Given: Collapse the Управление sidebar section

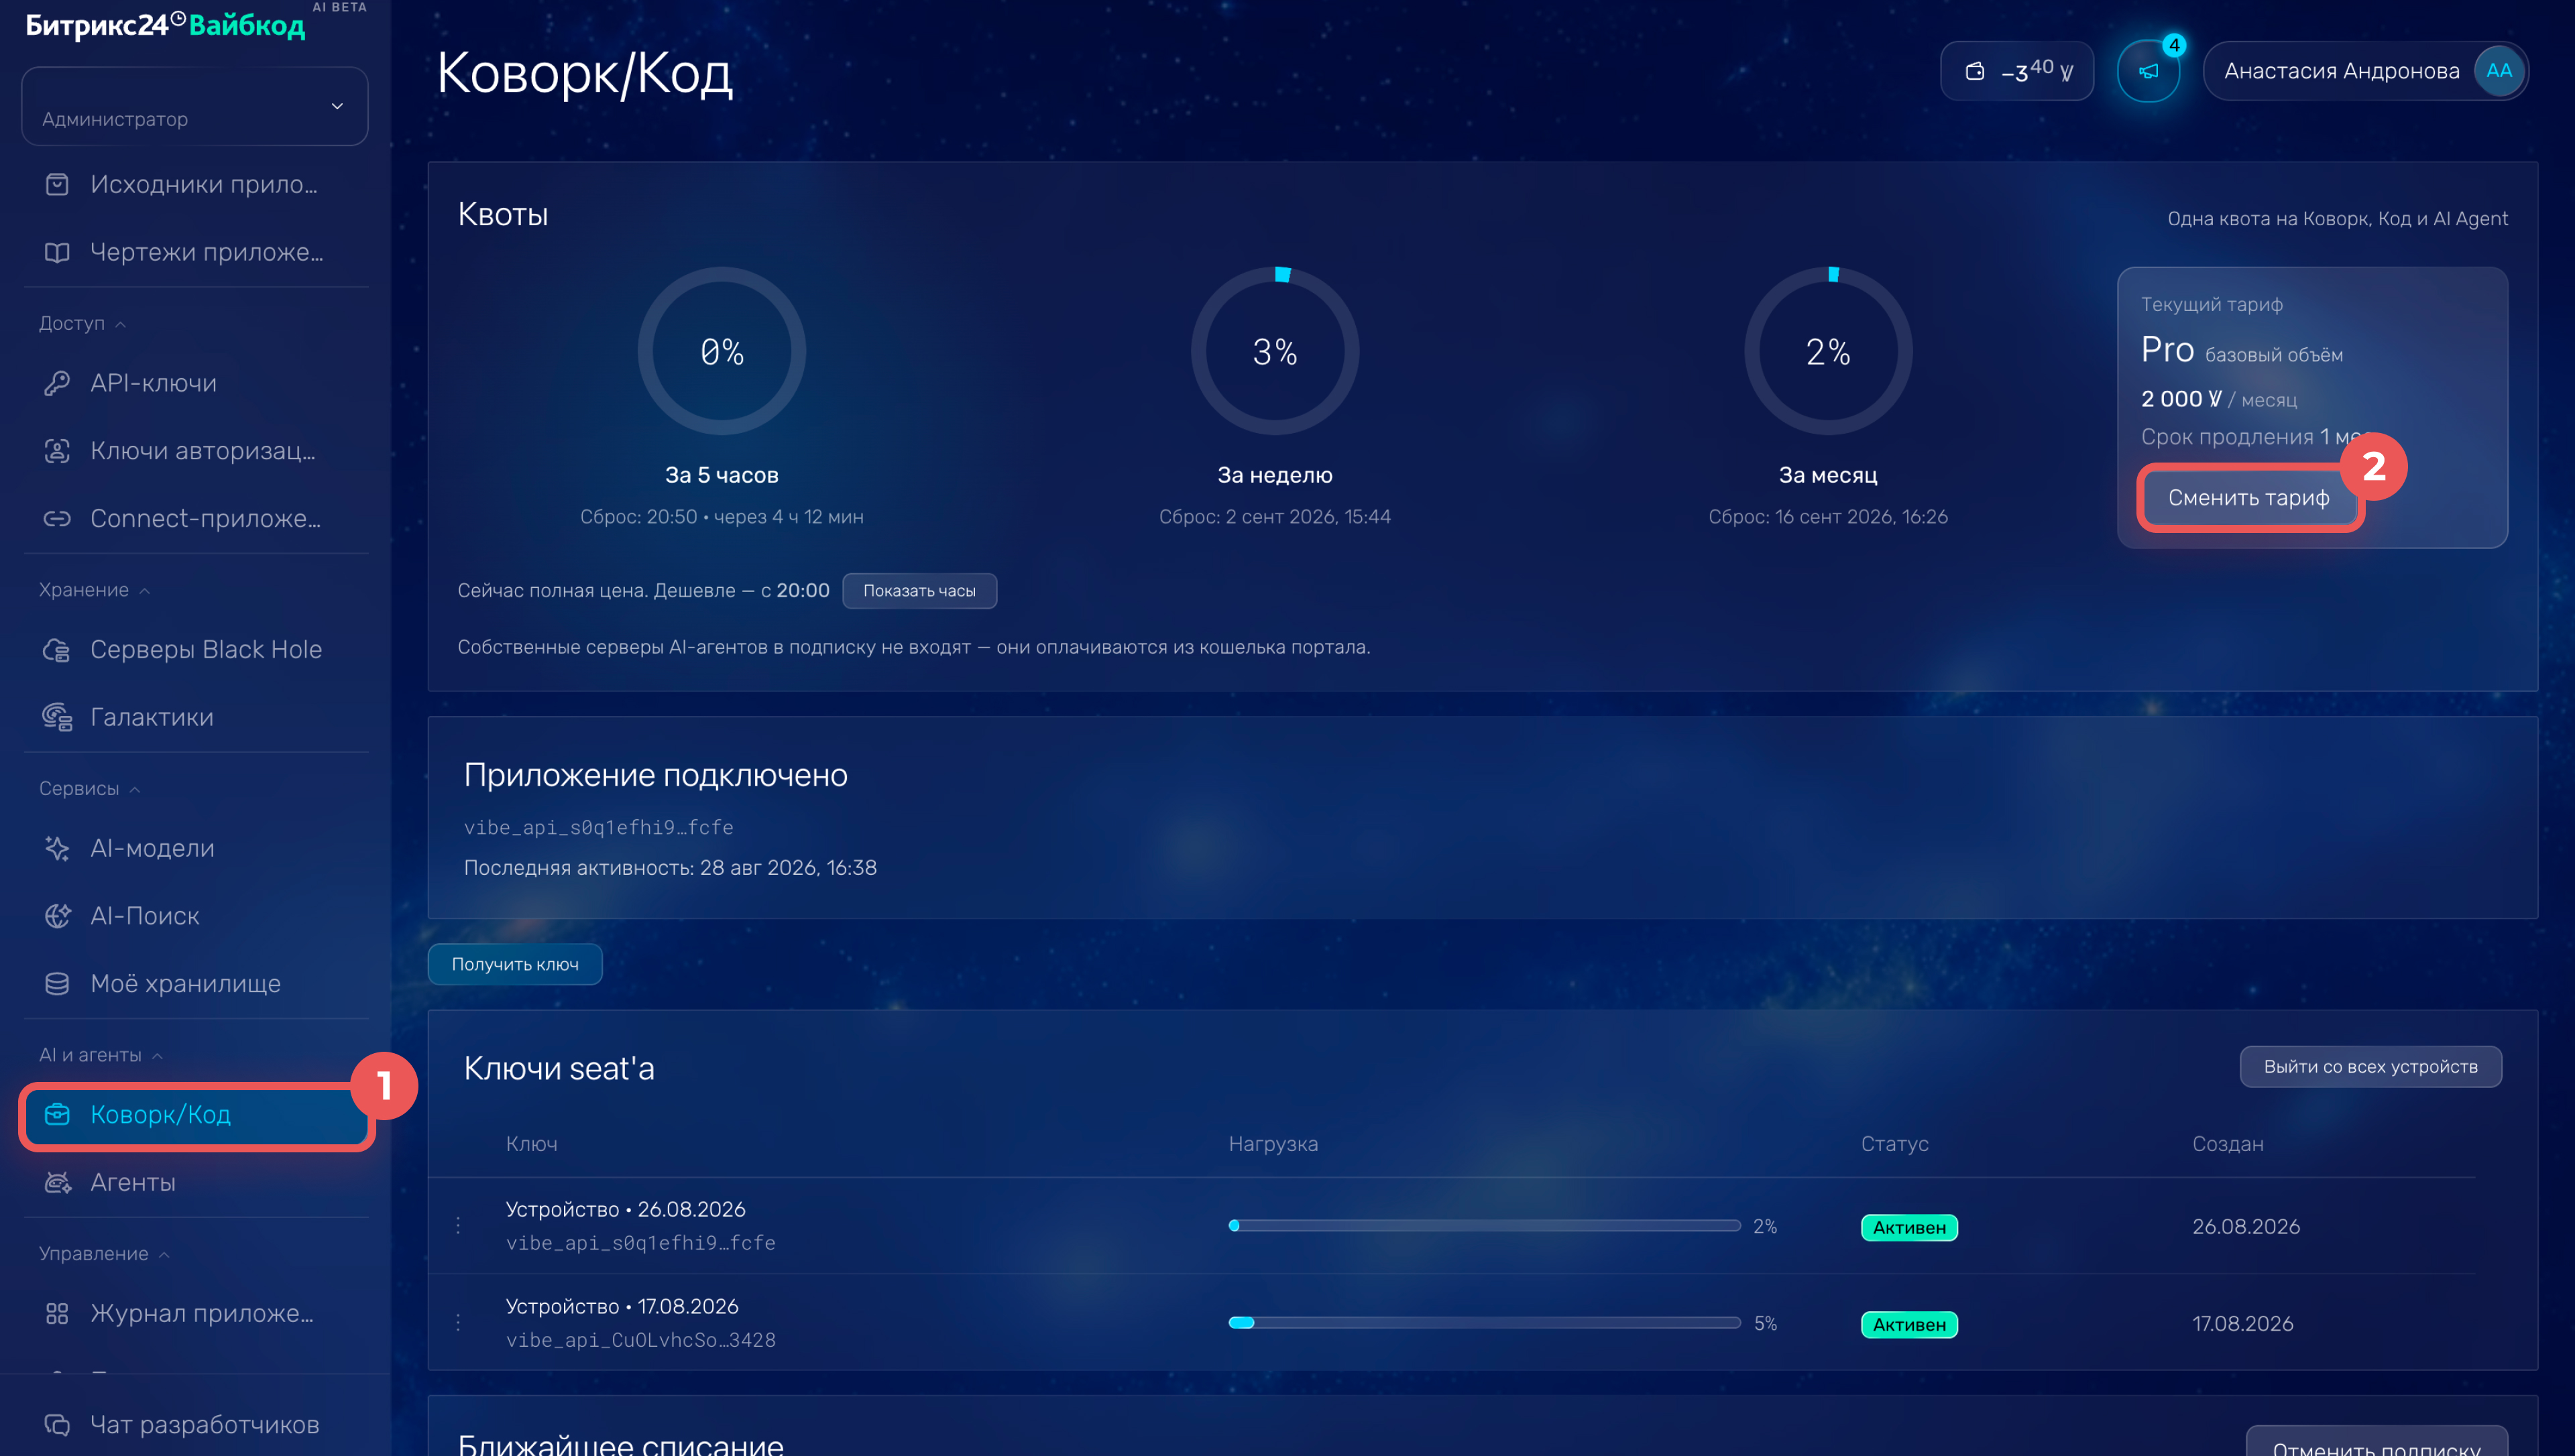Looking at the screenshot, I should coord(104,1254).
